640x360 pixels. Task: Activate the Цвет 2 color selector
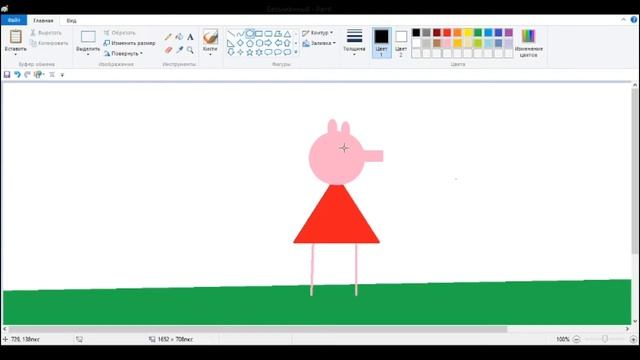[401, 42]
